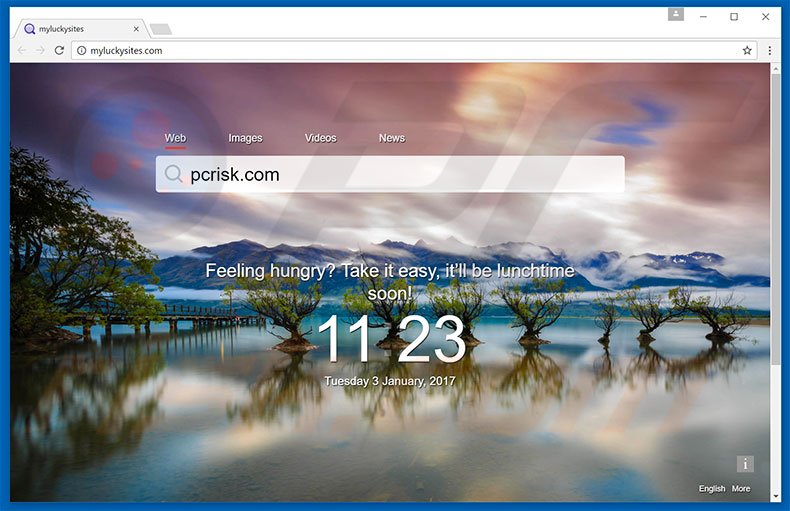Click the Forward navigation arrow
The image size is (790, 511).
[41, 50]
